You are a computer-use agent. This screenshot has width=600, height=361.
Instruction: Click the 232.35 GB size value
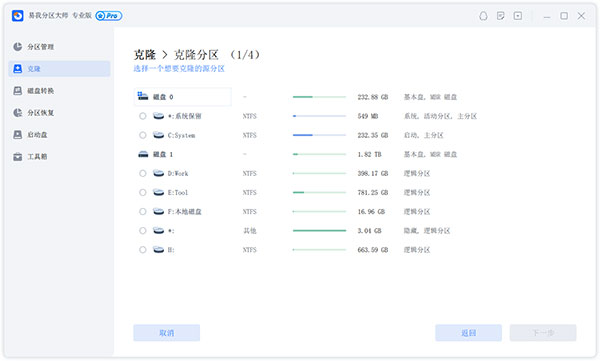point(373,135)
